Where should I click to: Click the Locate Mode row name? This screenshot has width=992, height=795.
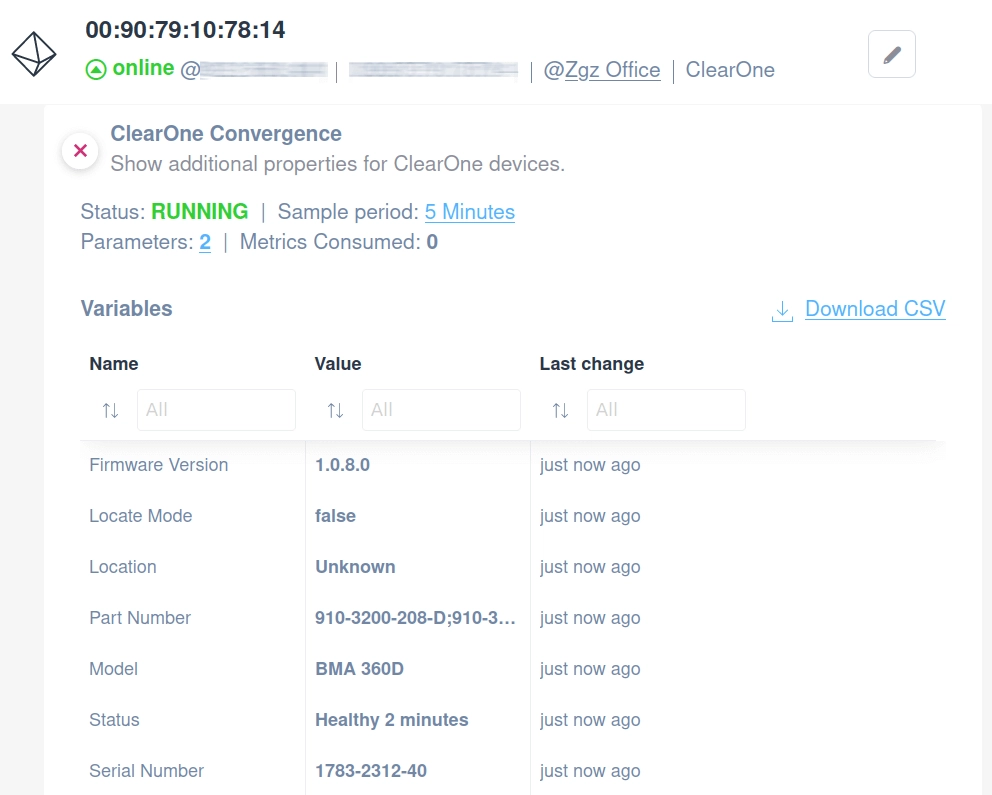[140, 516]
